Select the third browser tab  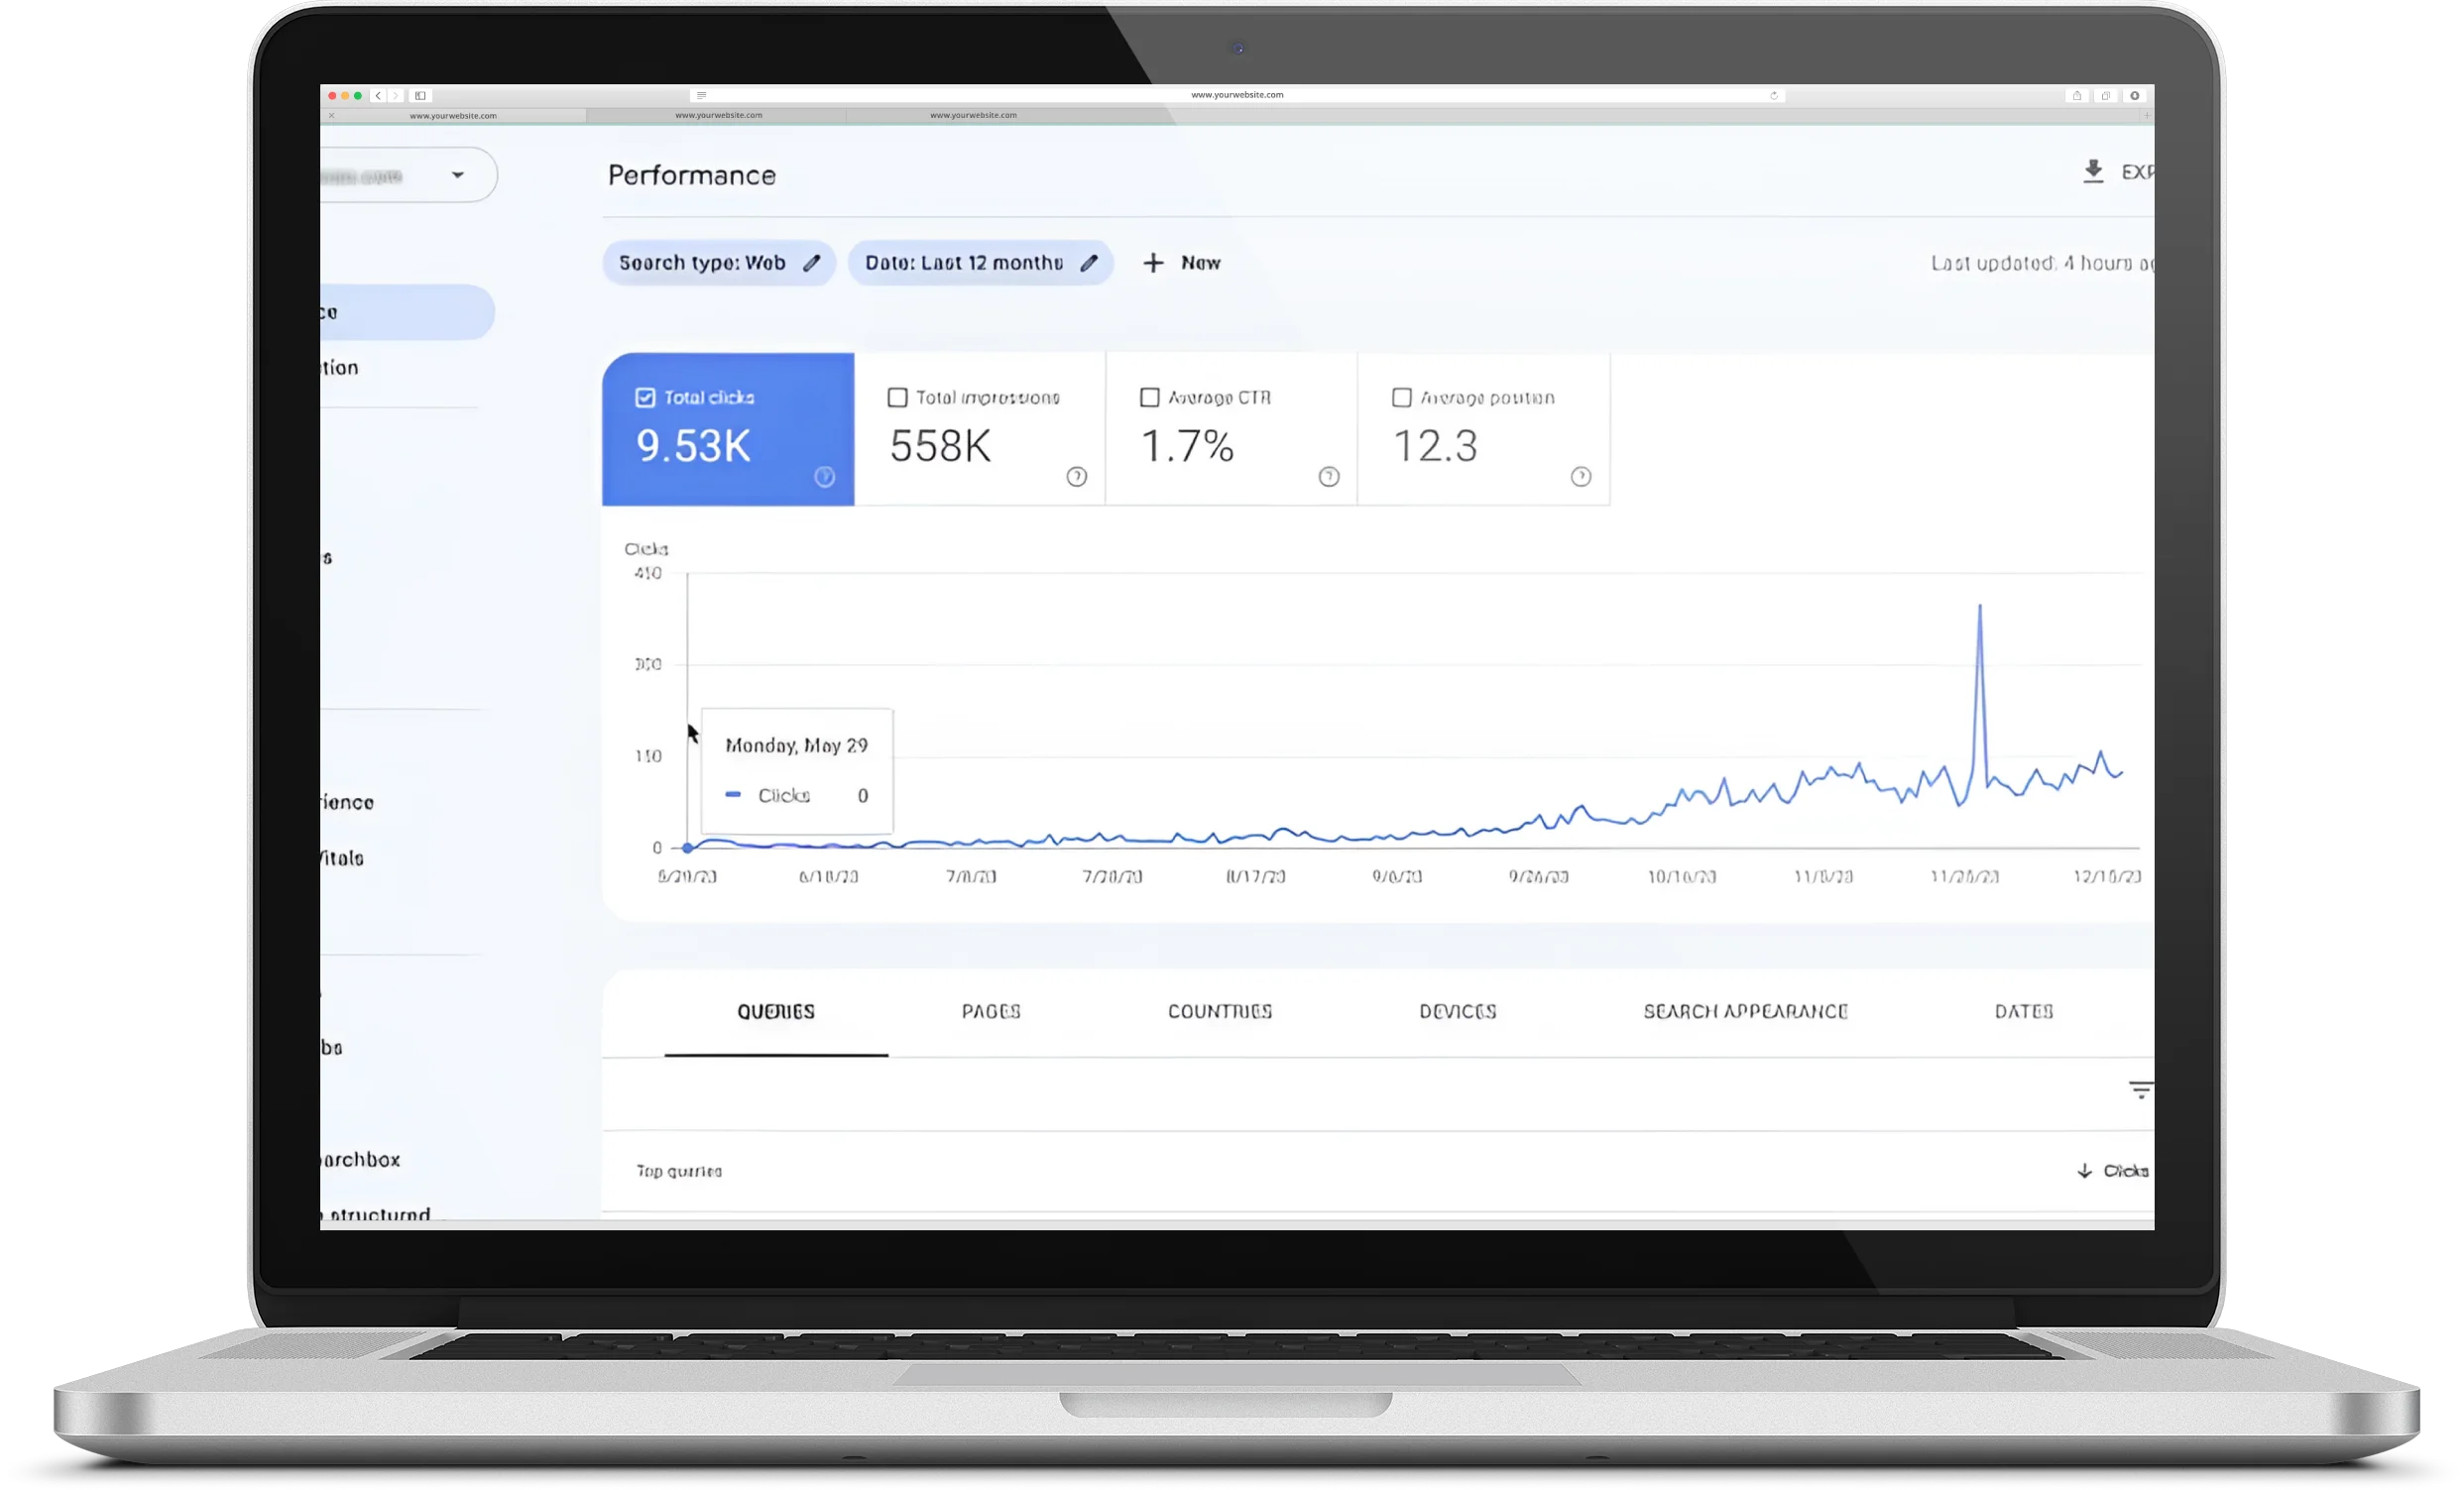(973, 116)
